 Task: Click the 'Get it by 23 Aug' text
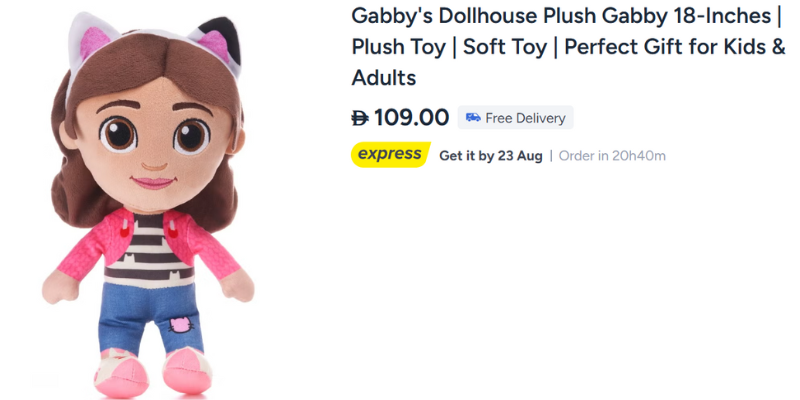click(x=490, y=155)
